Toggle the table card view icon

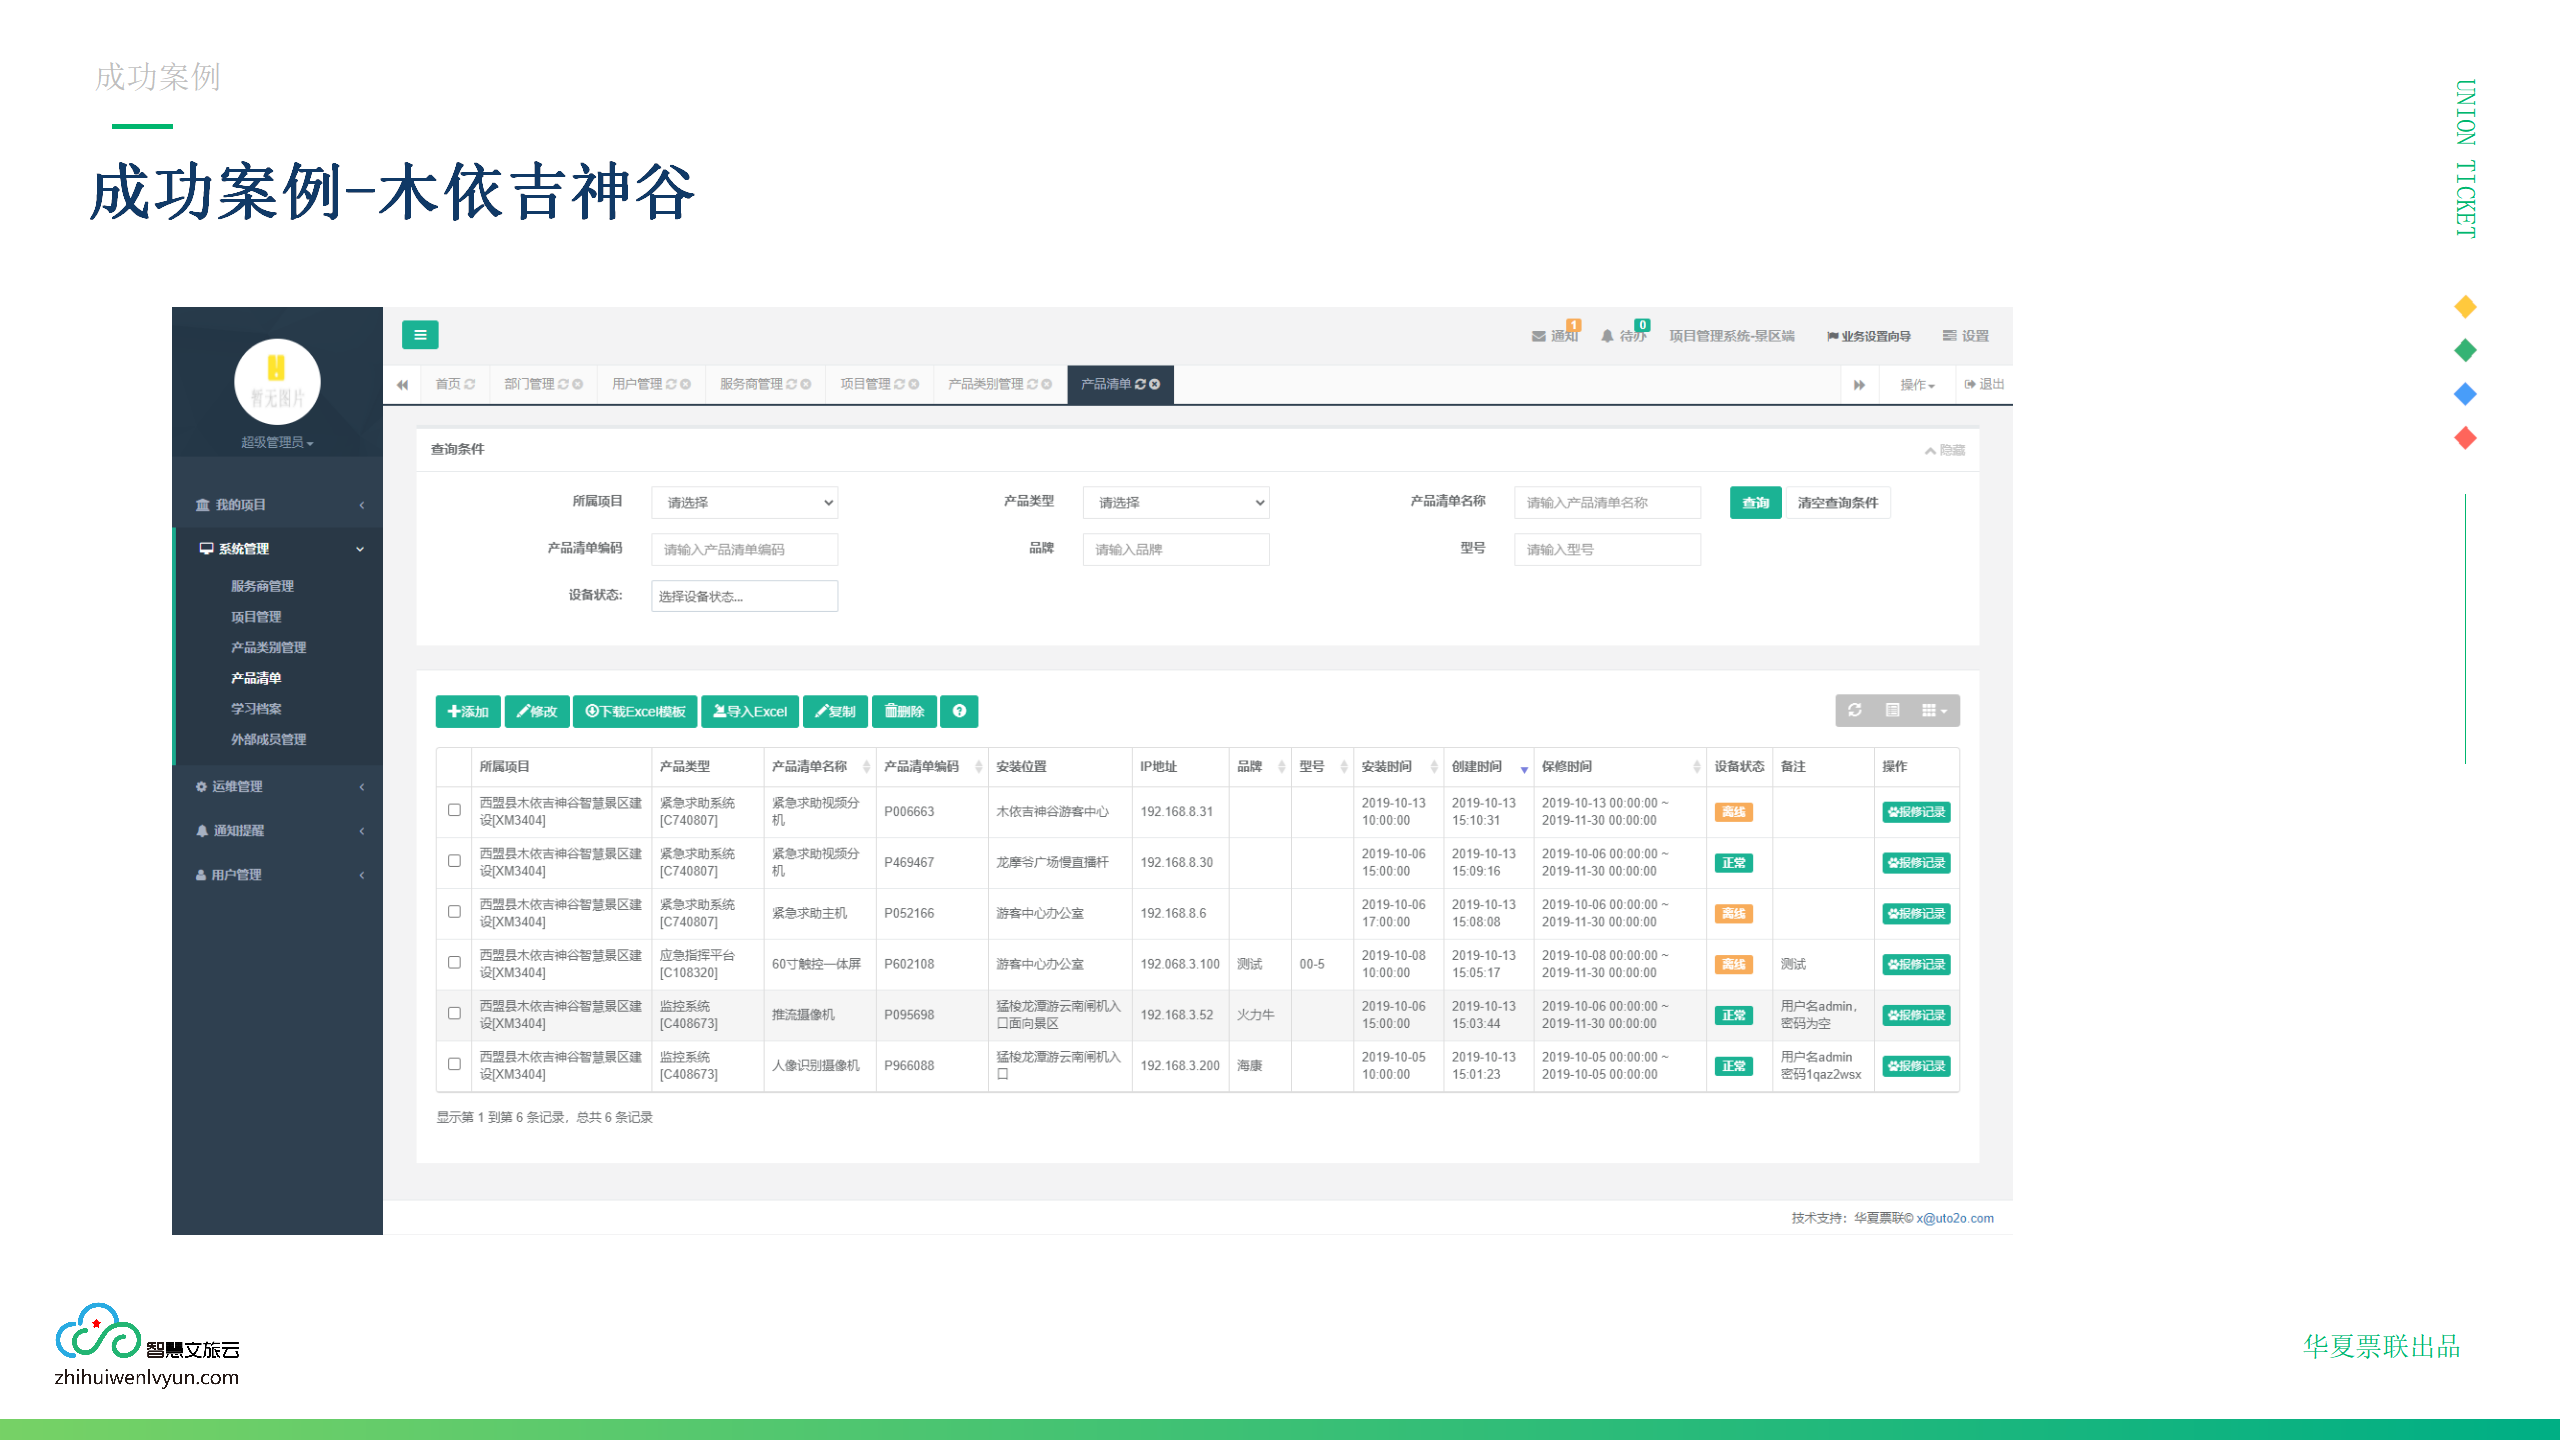click(x=1892, y=710)
